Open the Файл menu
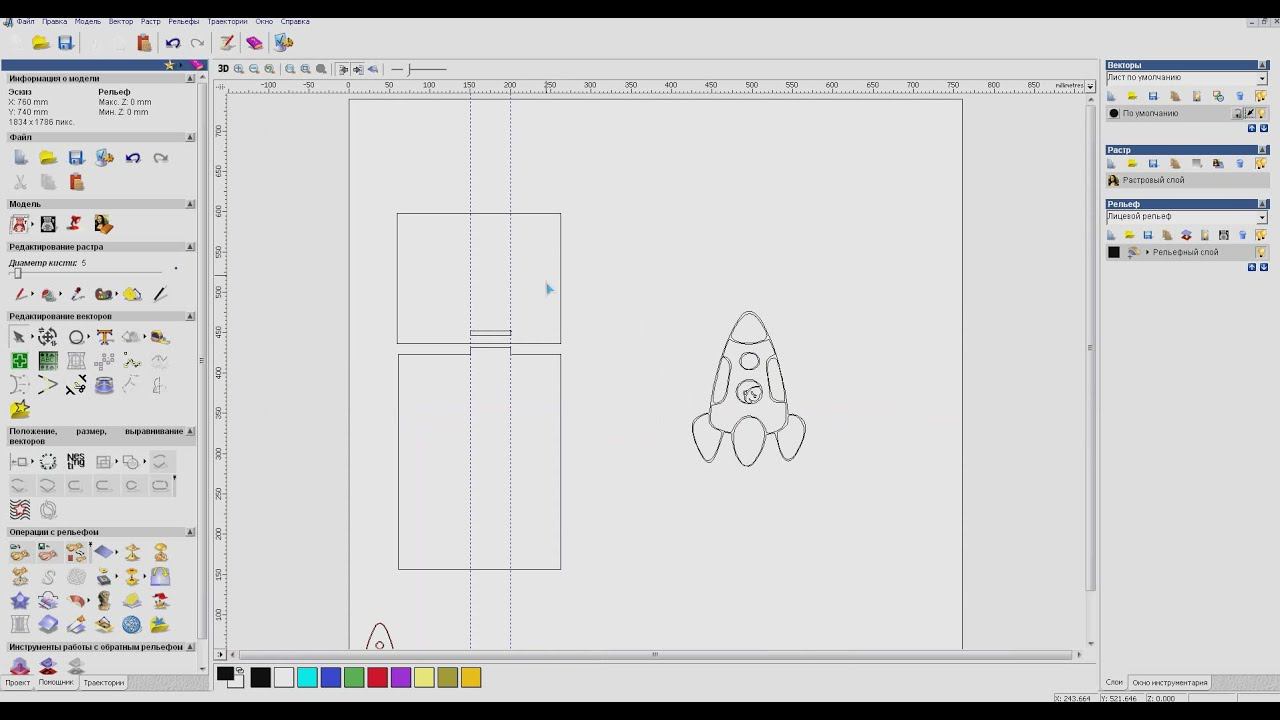 point(25,21)
